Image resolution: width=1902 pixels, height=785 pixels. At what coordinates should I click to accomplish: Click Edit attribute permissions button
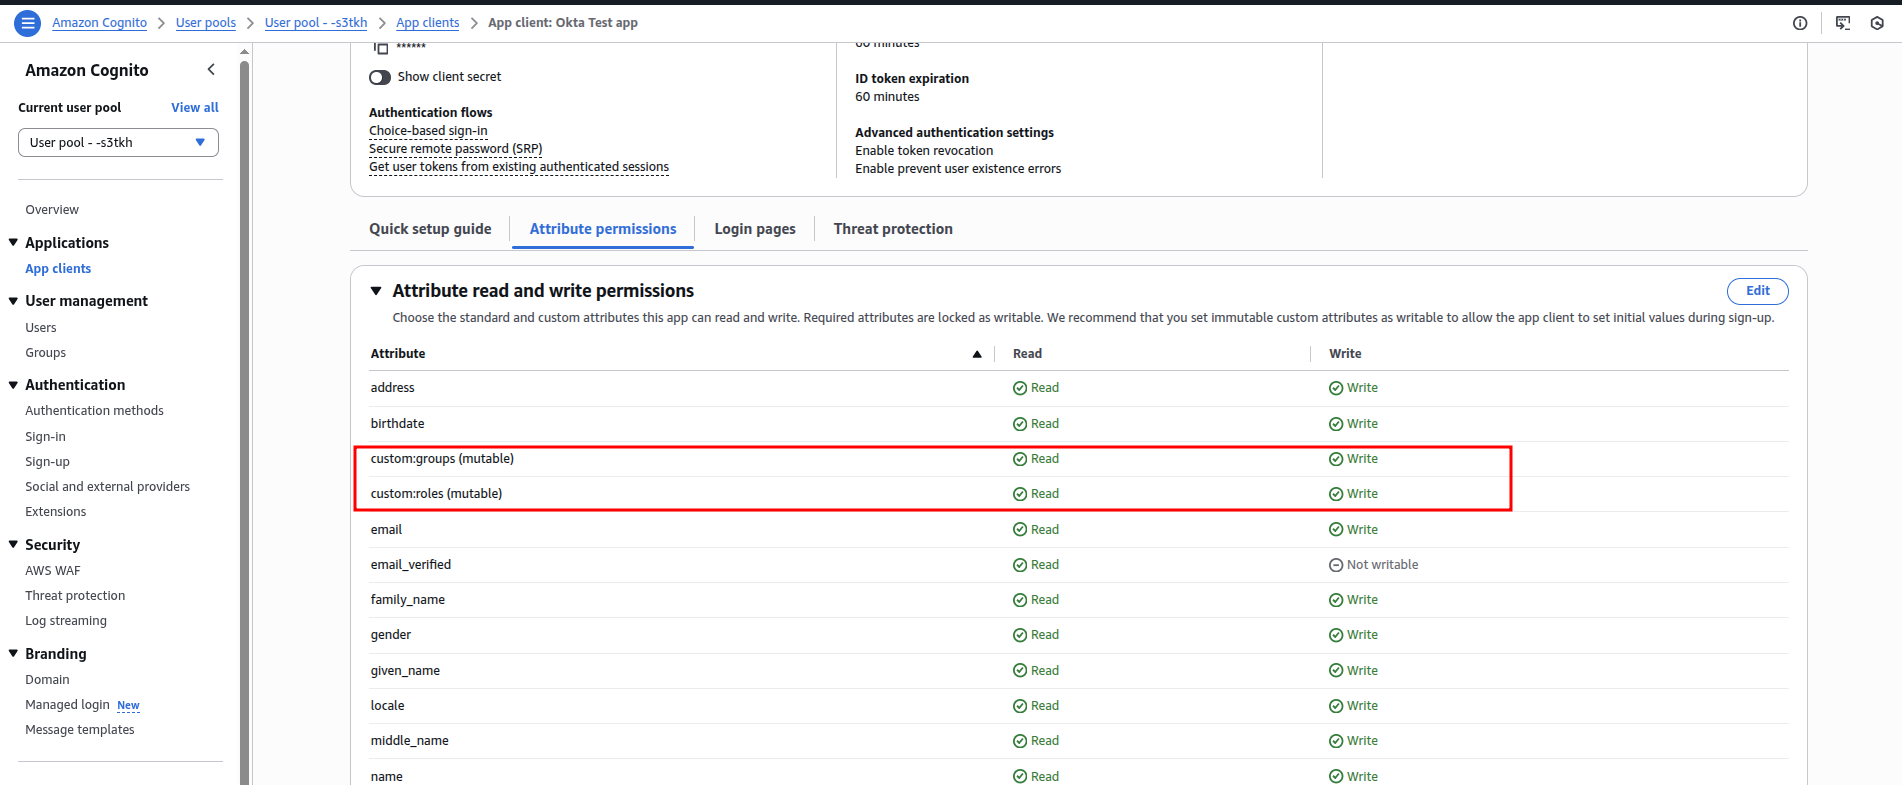[x=1758, y=291]
